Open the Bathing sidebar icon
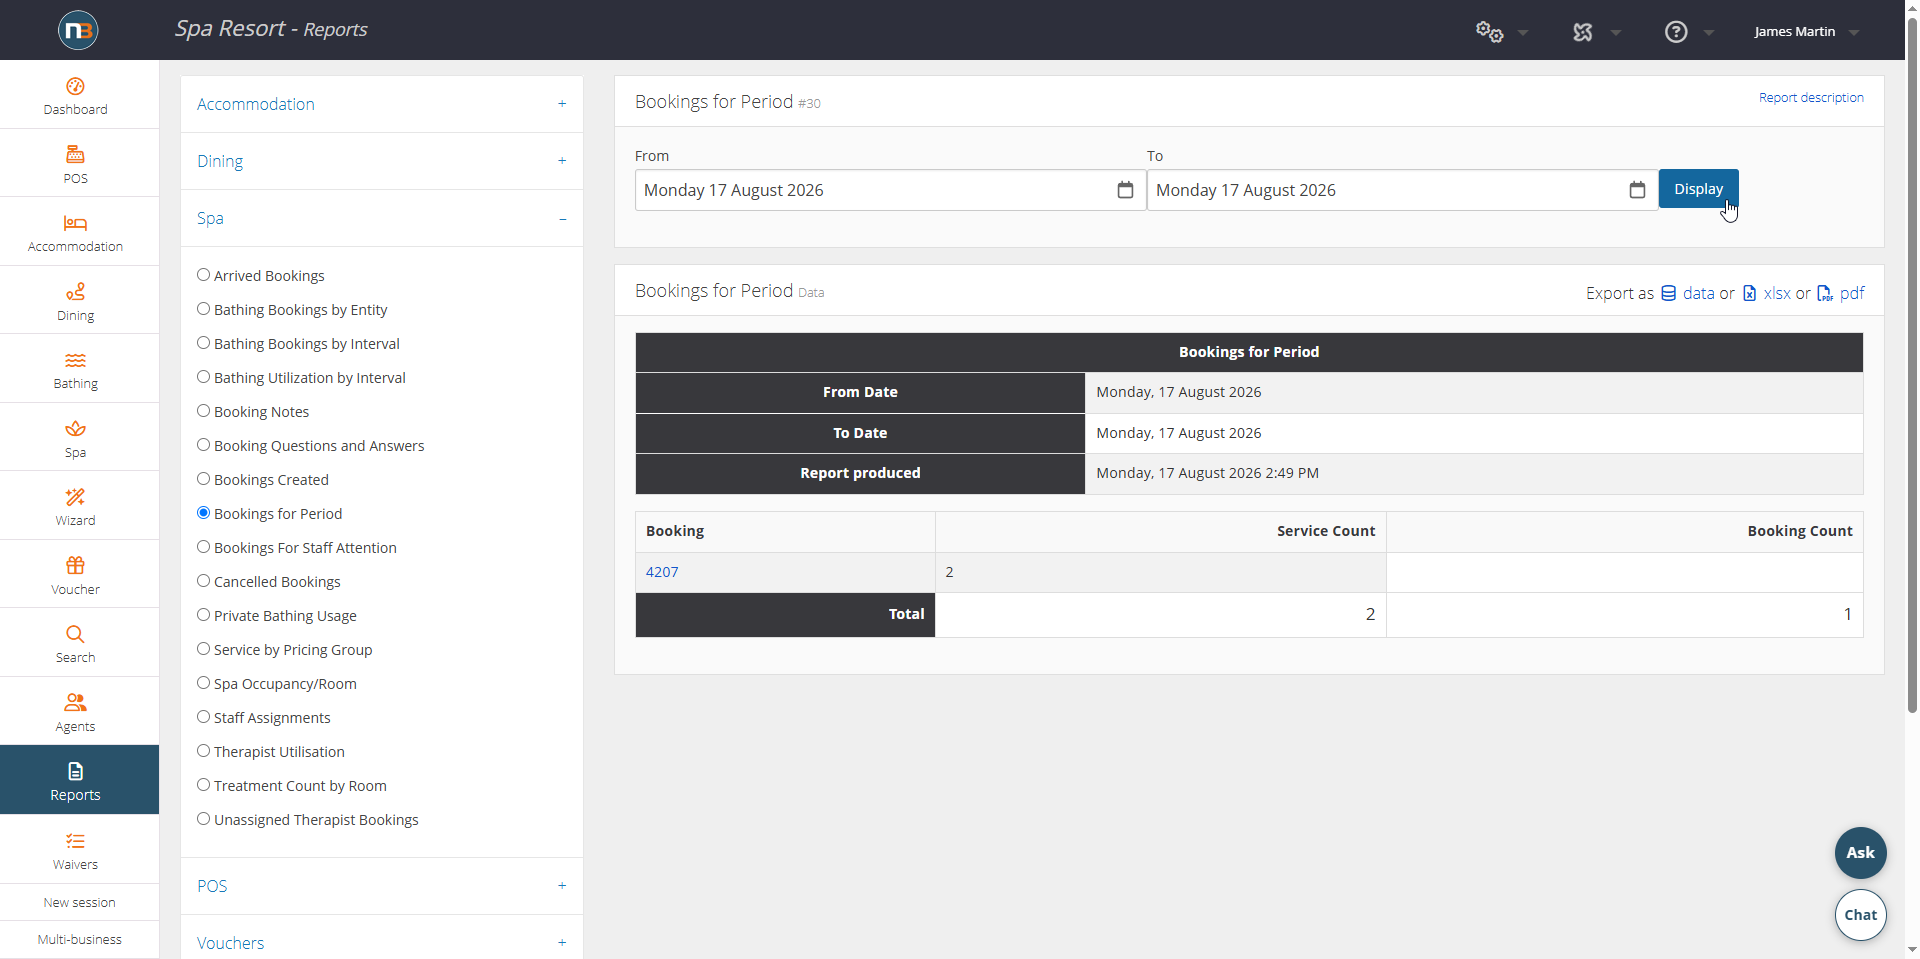This screenshot has width=1920, height=959. (x=75, y=360)
